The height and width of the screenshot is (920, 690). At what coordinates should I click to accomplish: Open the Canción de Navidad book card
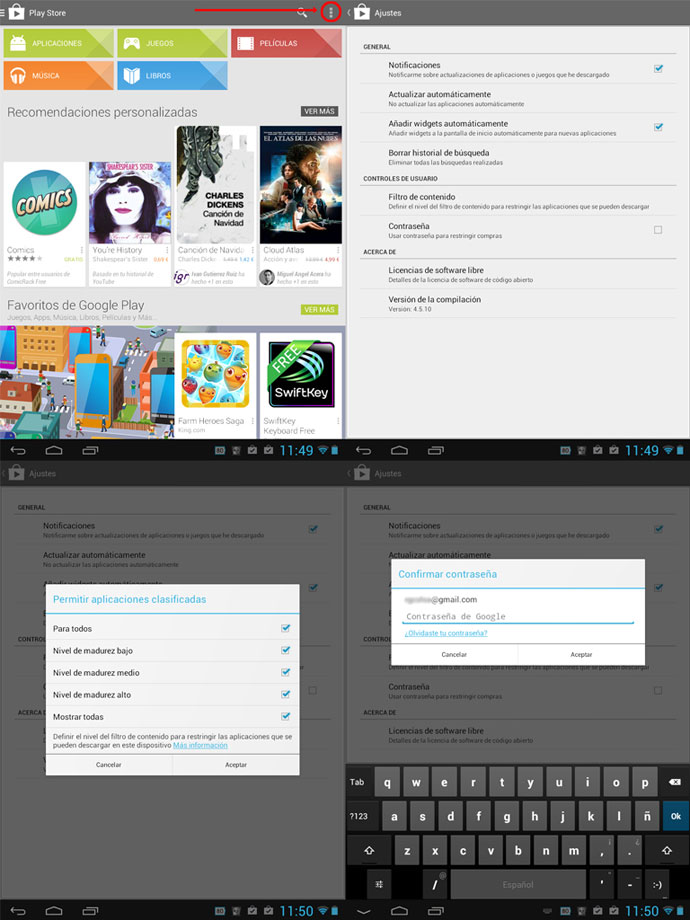pos(216,207)
